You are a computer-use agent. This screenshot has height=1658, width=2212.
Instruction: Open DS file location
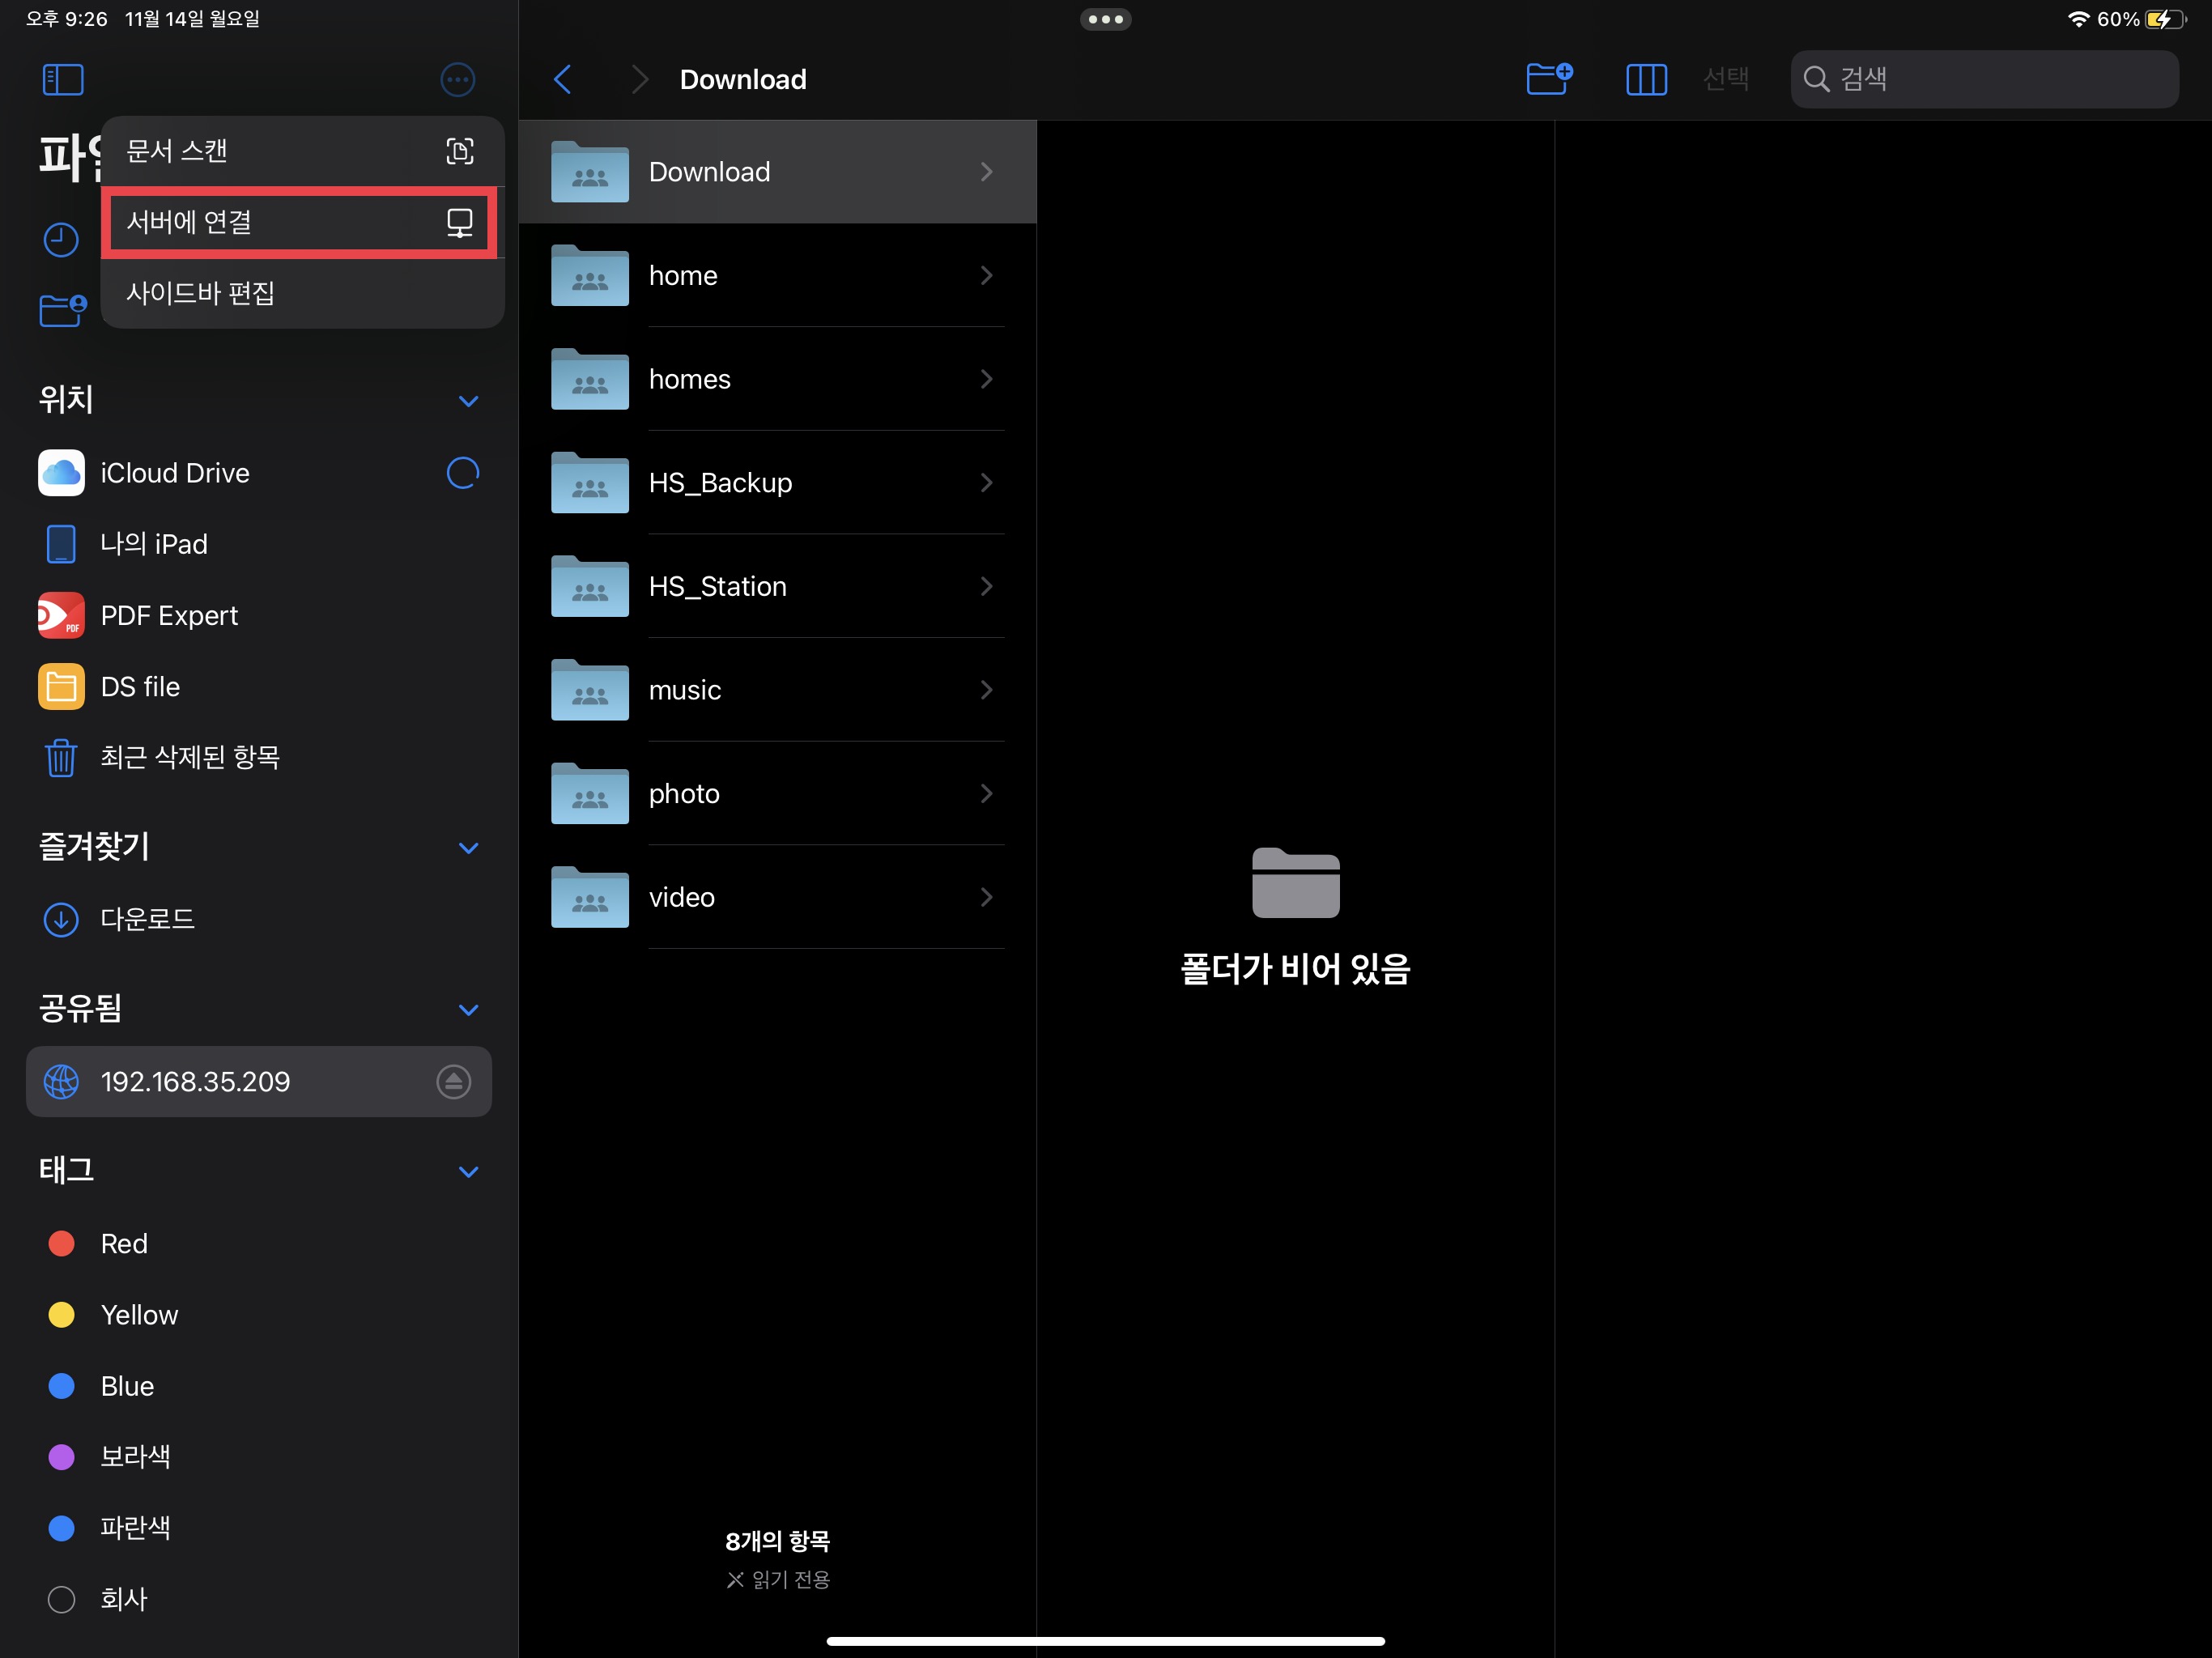[258, 686]
